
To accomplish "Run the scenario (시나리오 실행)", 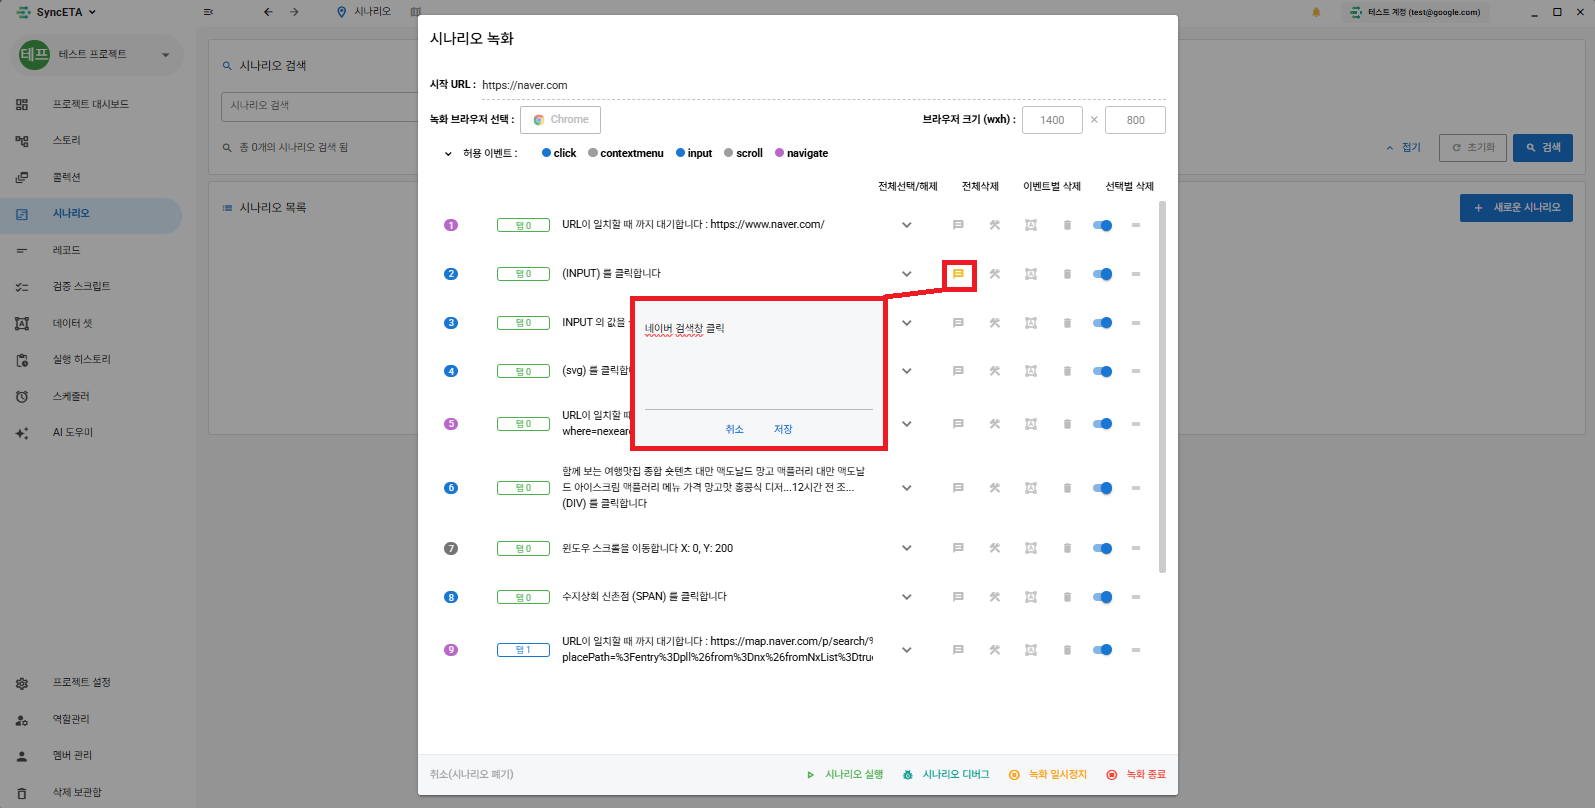I will pos(845,775).
